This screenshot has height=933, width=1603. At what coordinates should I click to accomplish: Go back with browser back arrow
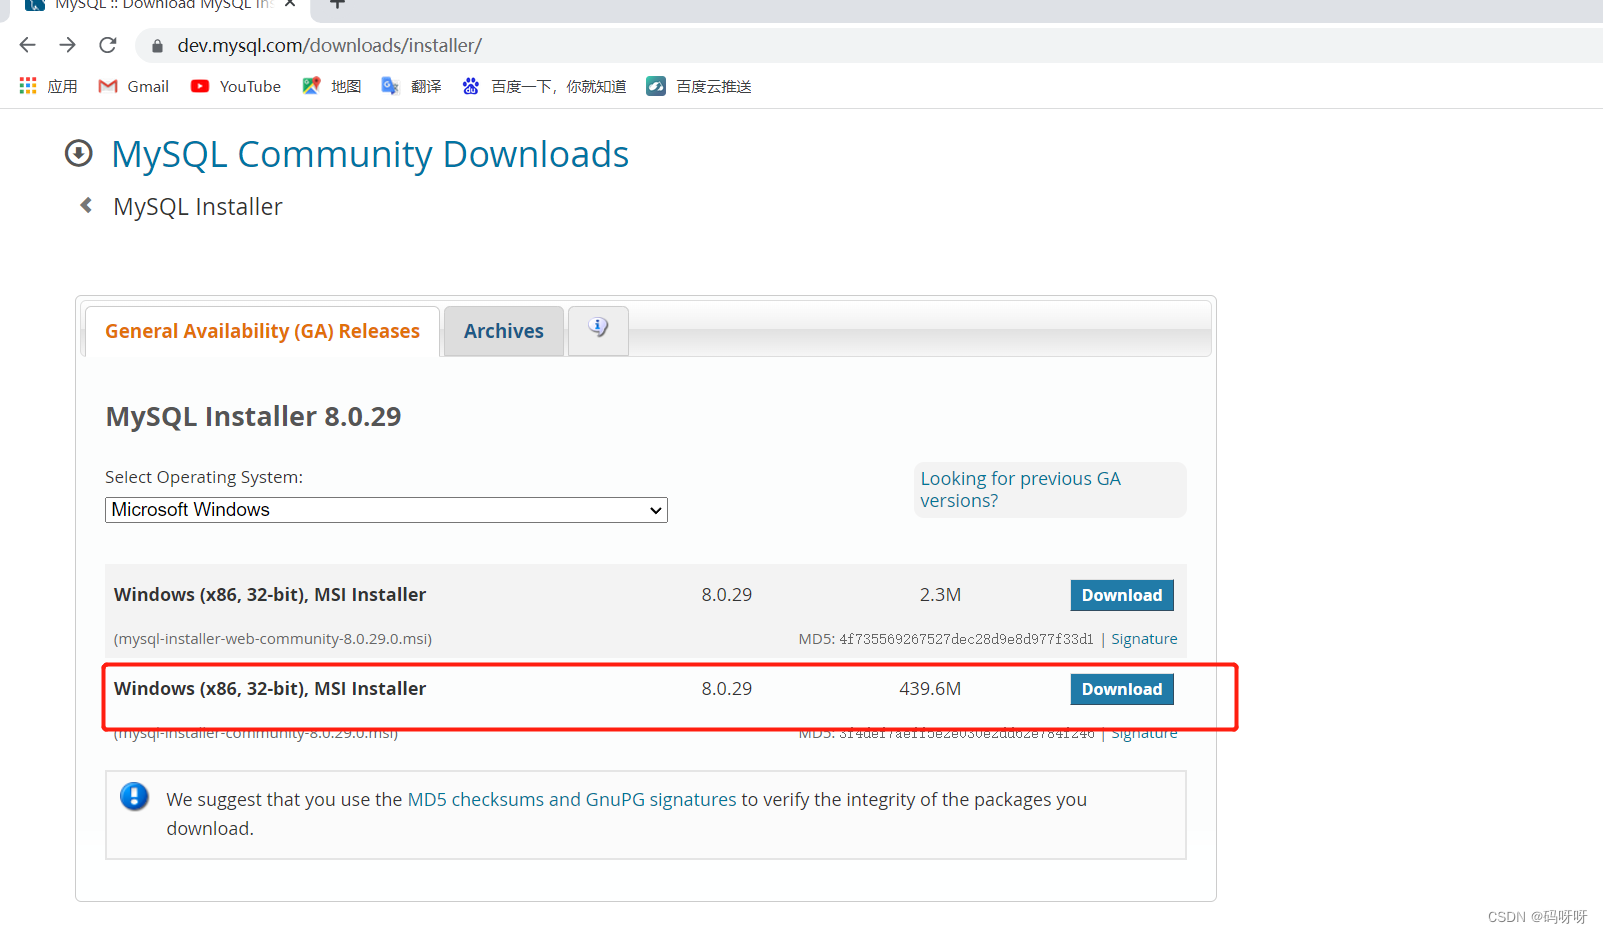28,45
